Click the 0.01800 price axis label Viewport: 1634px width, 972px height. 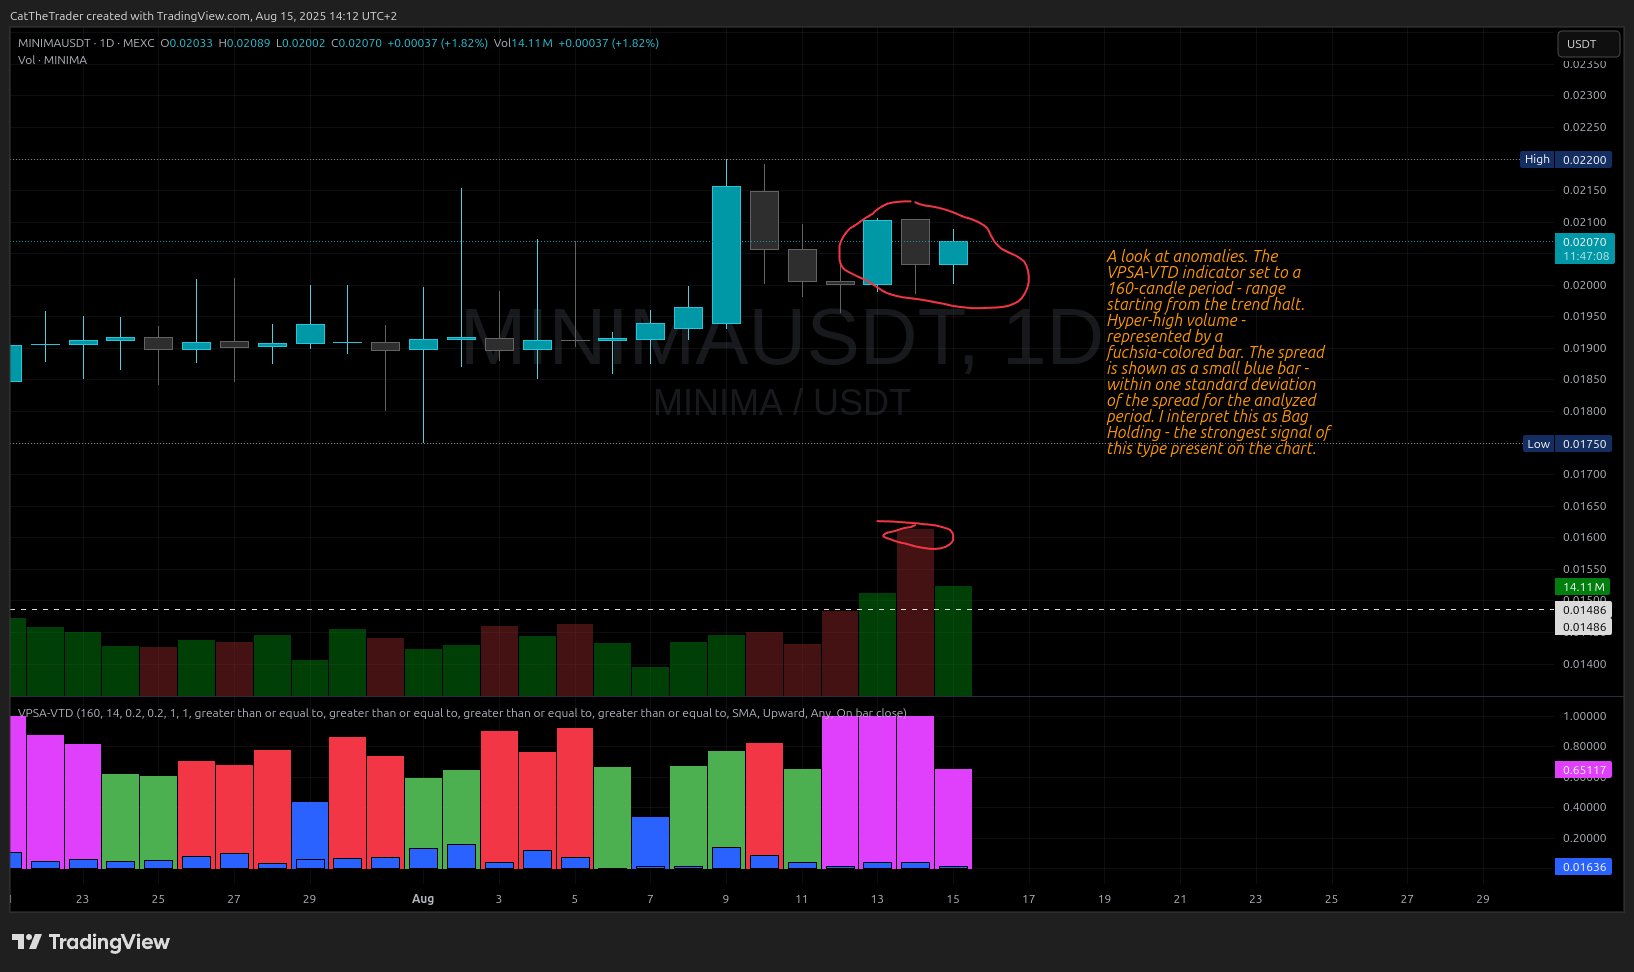(x=1585, y=411)
